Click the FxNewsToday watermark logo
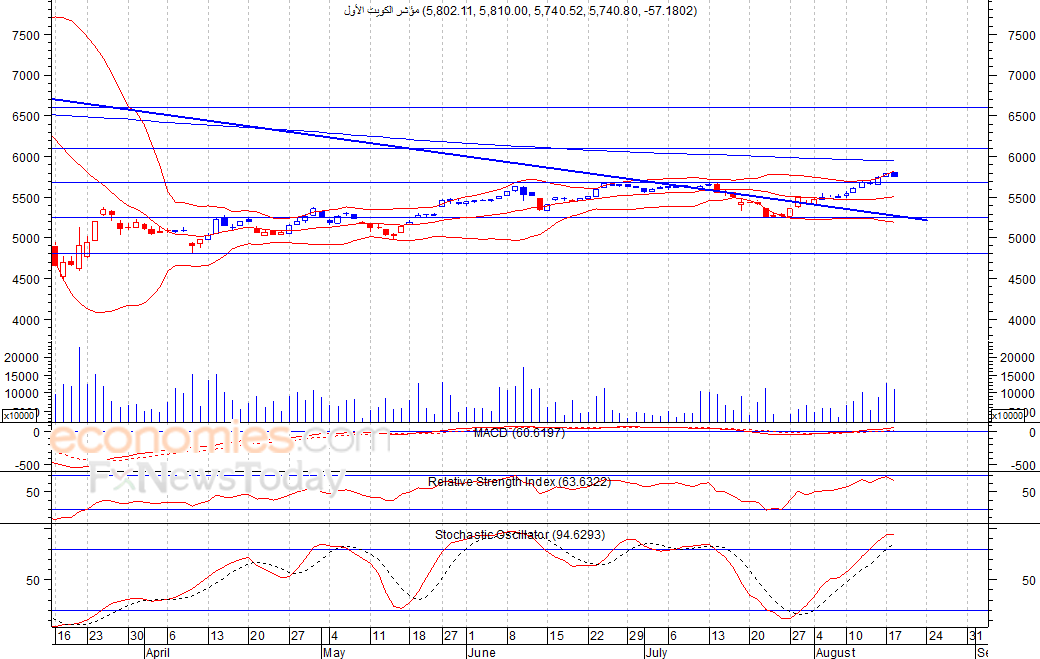 pyautogui.click(x=218, y=479)
